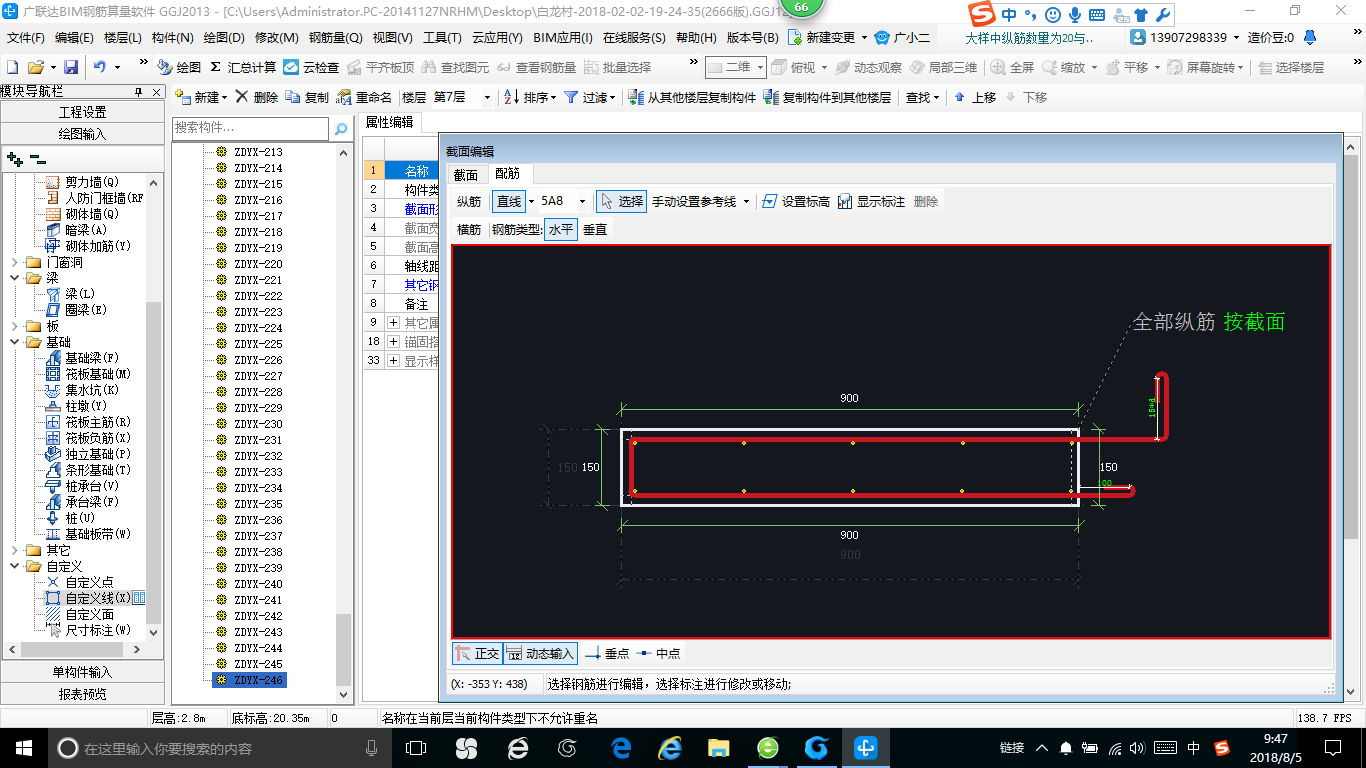Switch to the 配筋 tab
1366x768 pixels.
pyautogui.click(x=508, y=174)
